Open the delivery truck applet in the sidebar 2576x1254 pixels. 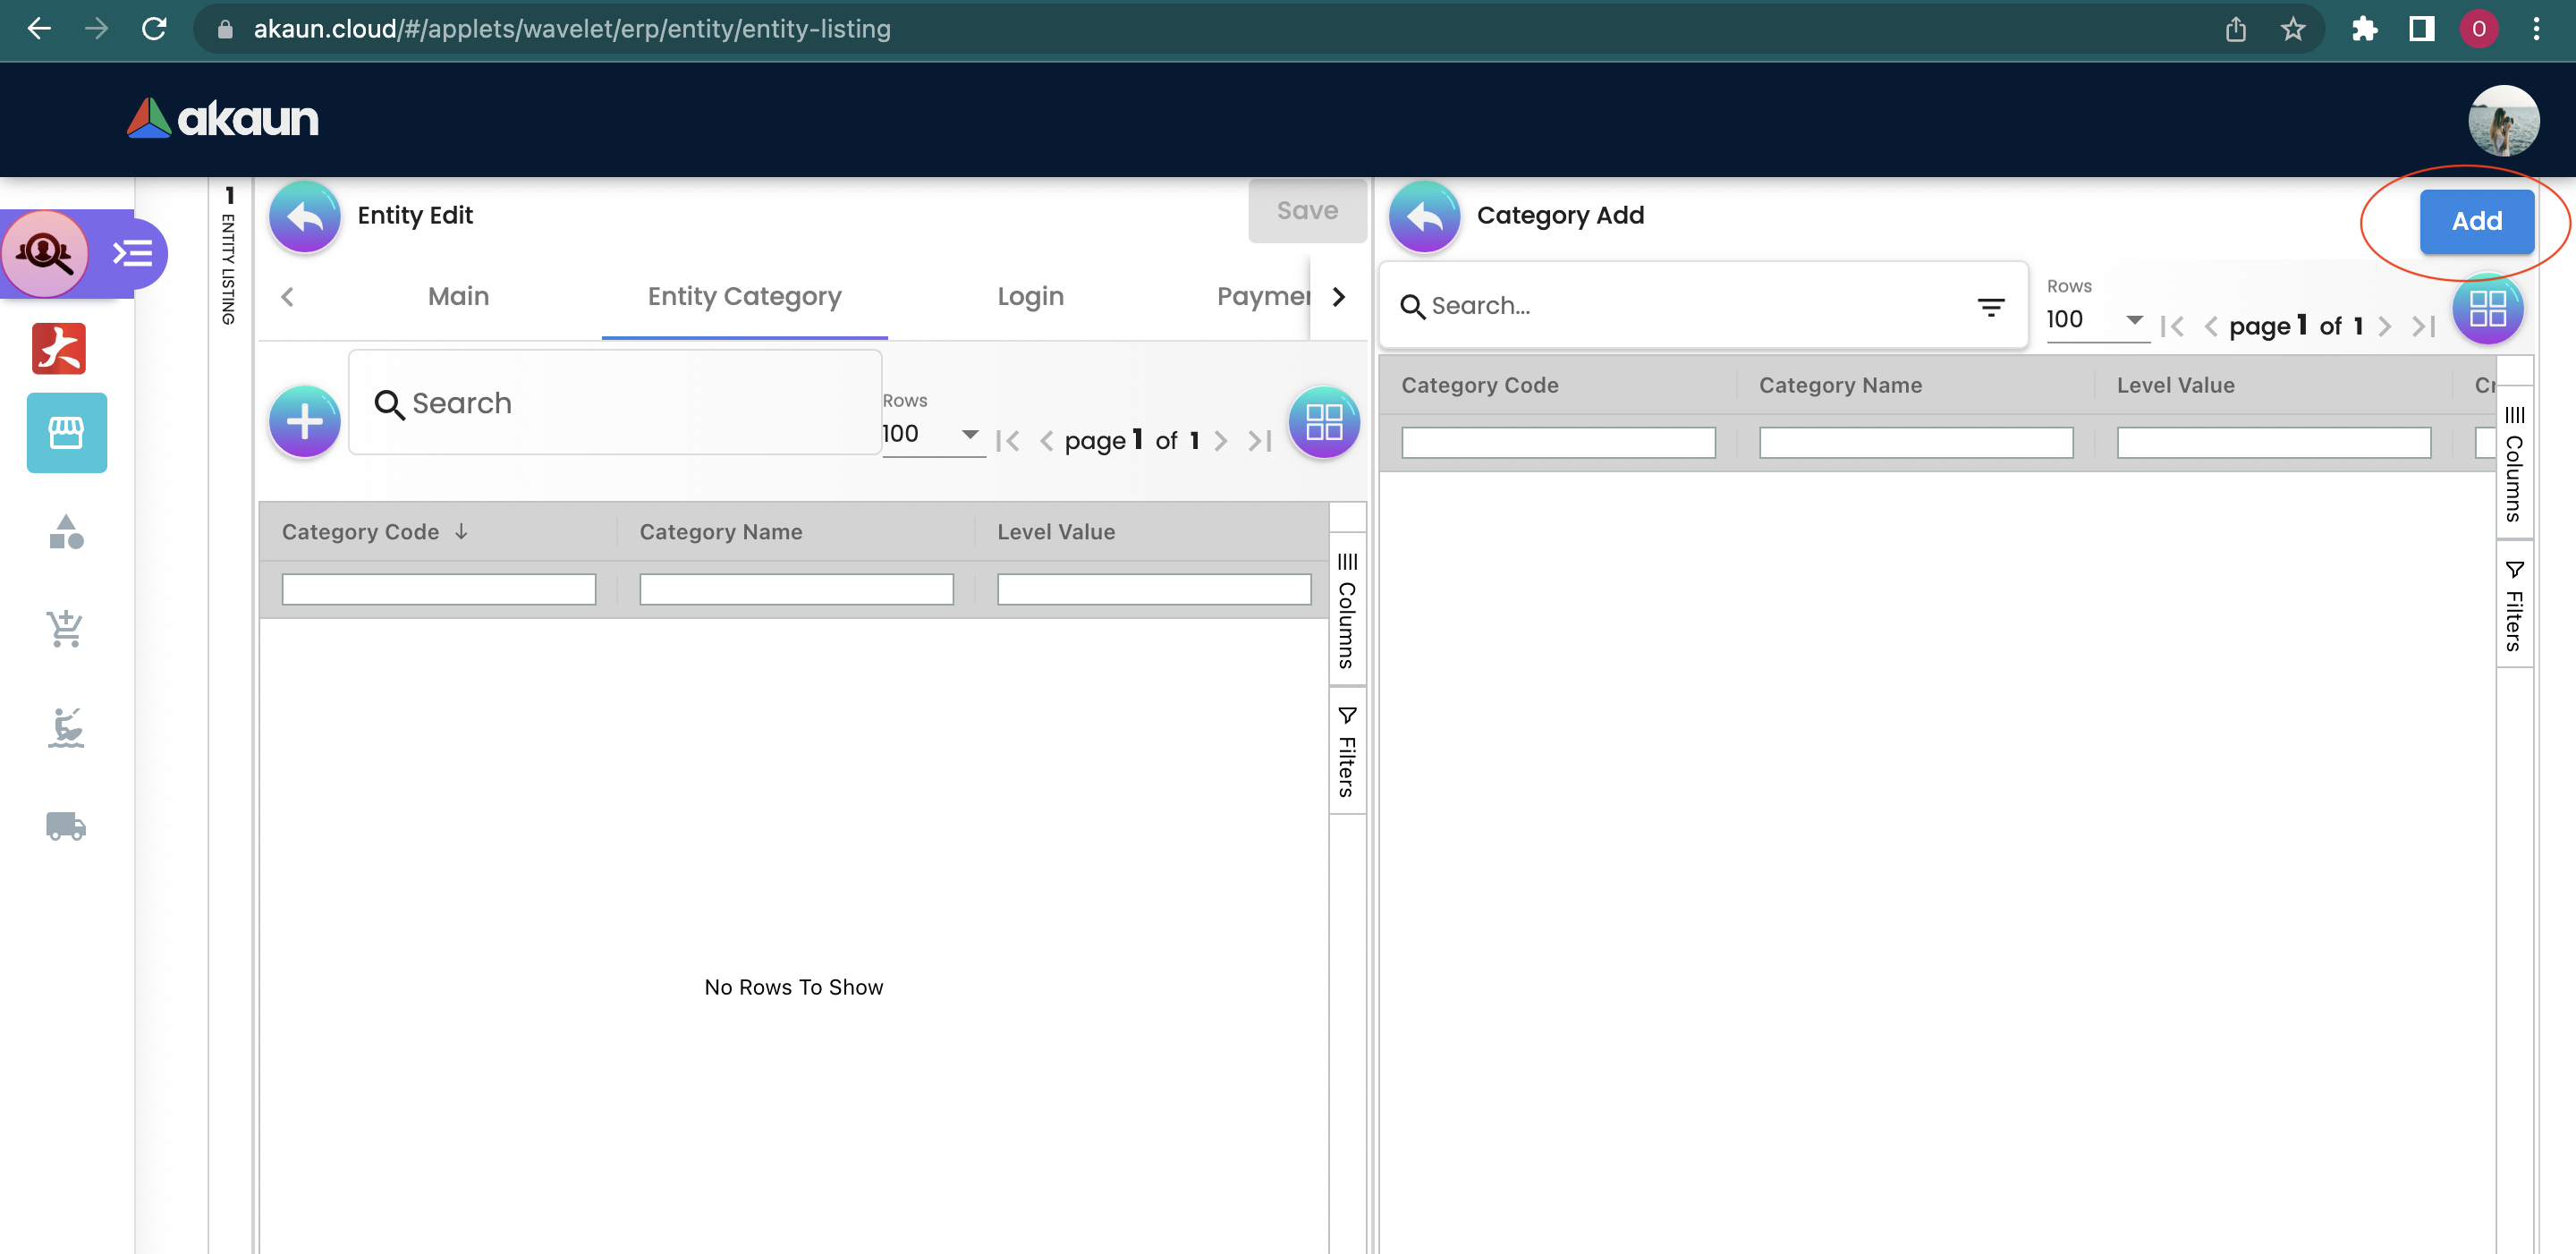tap(66, 826)
